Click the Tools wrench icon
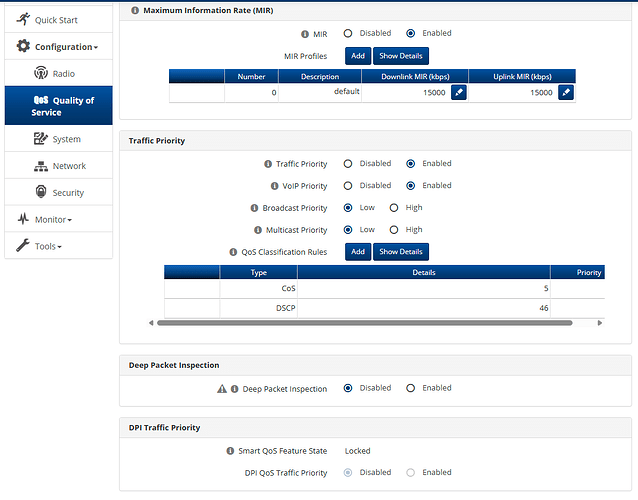This screenshot has height=500, width=638. (23, 245)
